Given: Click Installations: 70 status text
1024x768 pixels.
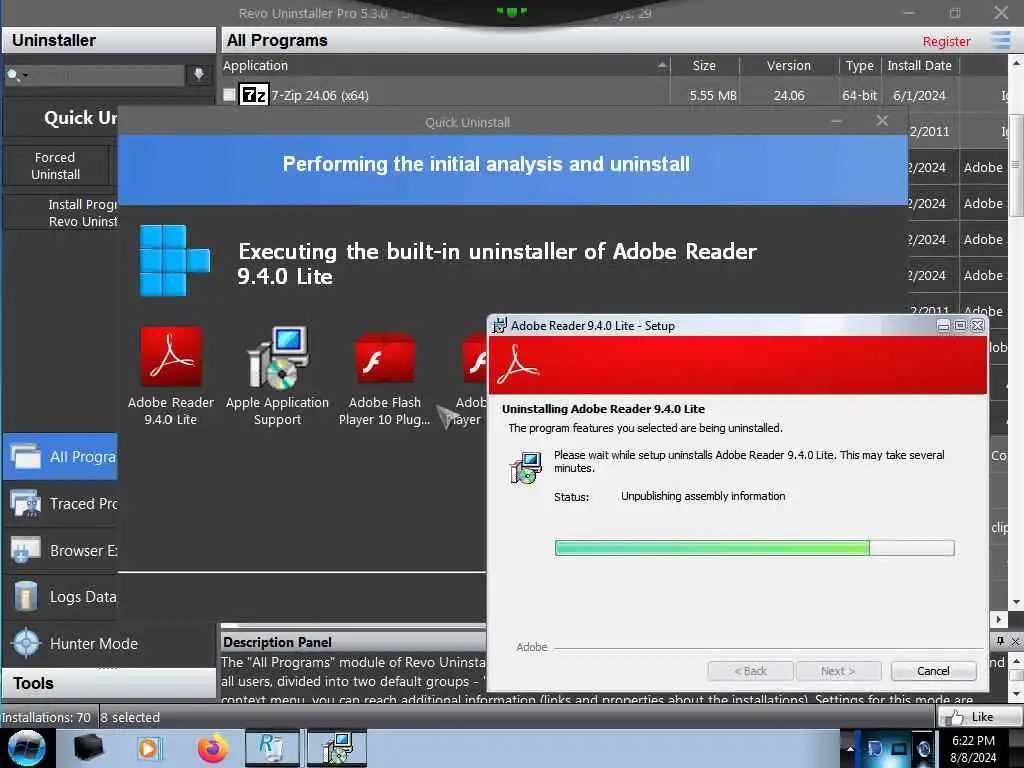Looking at the screenshot, I should pyautogui.click(x=46, y=717).
